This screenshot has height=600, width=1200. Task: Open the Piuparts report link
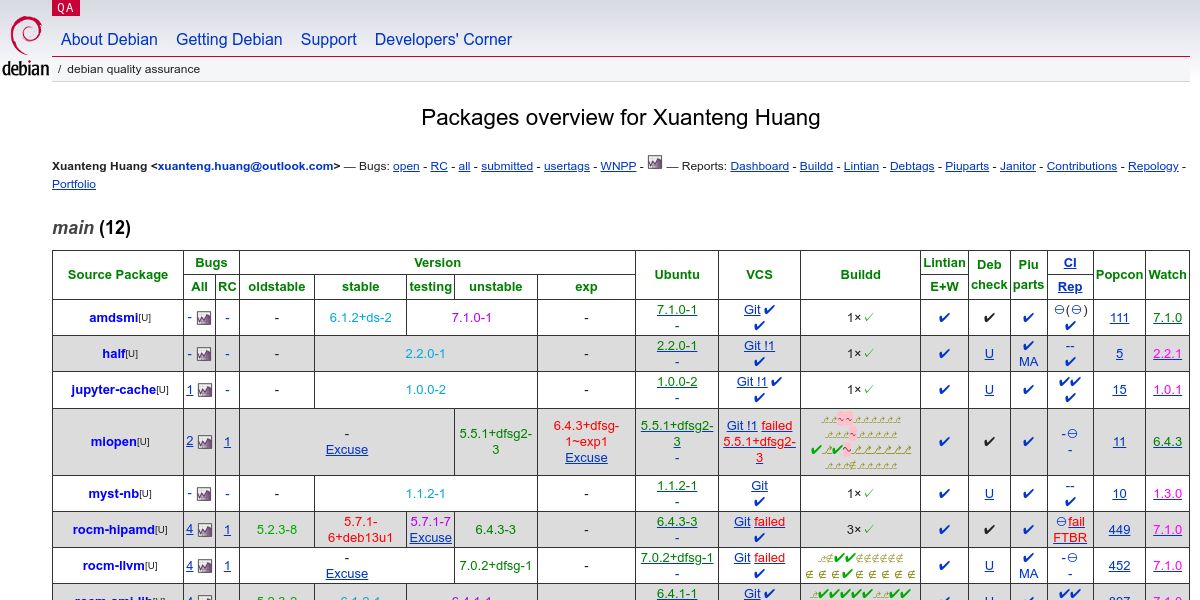coord(967,166)
